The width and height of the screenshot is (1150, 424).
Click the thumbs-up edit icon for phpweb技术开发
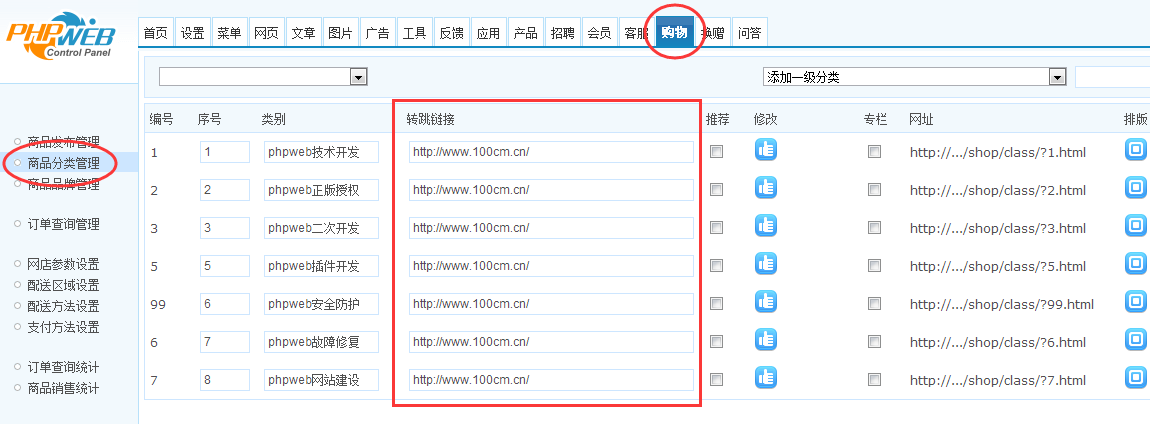click(766, 150)
